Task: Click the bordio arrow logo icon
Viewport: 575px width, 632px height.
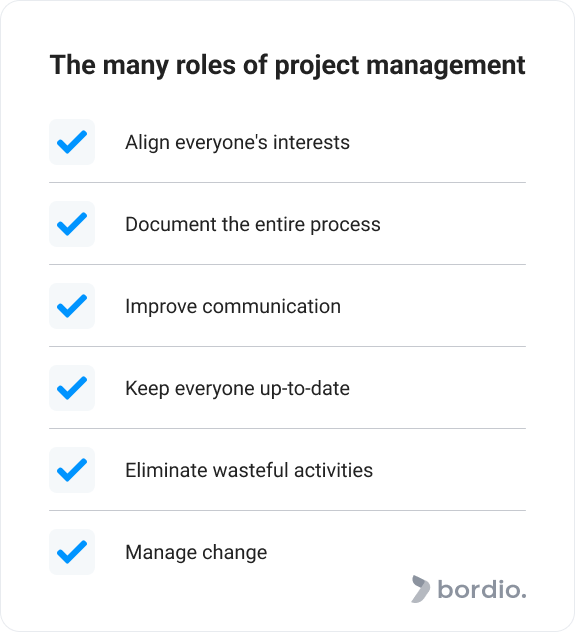Action: point(420,589)
